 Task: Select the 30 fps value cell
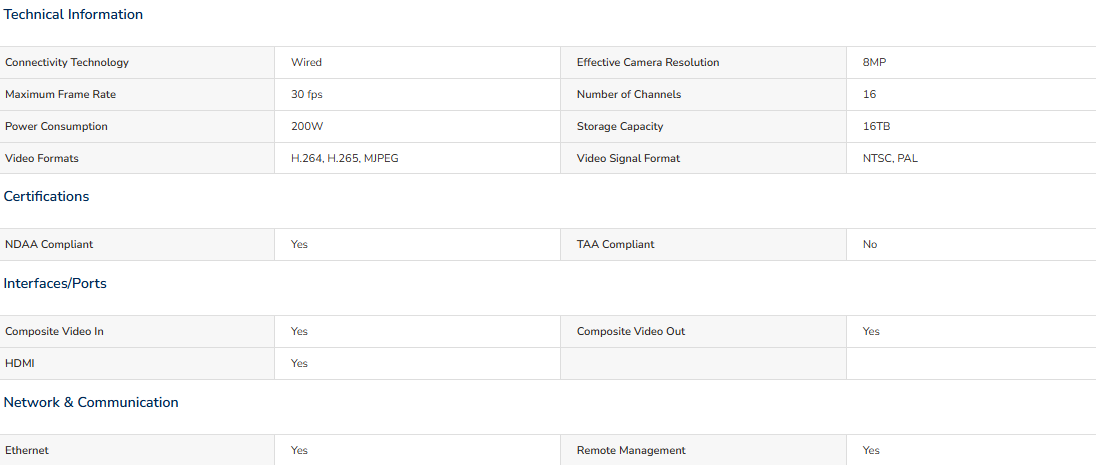coord(417,94)
